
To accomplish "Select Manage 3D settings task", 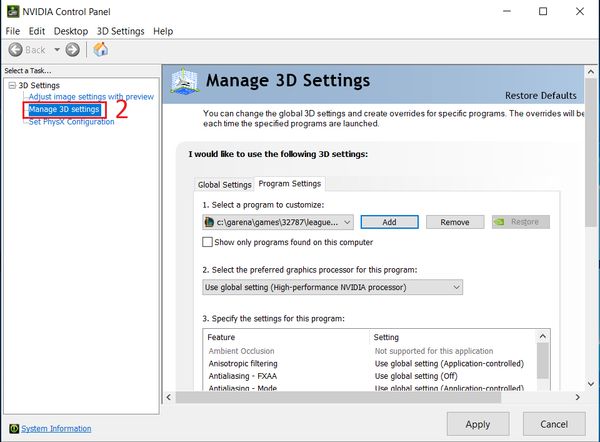I will tap(64, 109).
